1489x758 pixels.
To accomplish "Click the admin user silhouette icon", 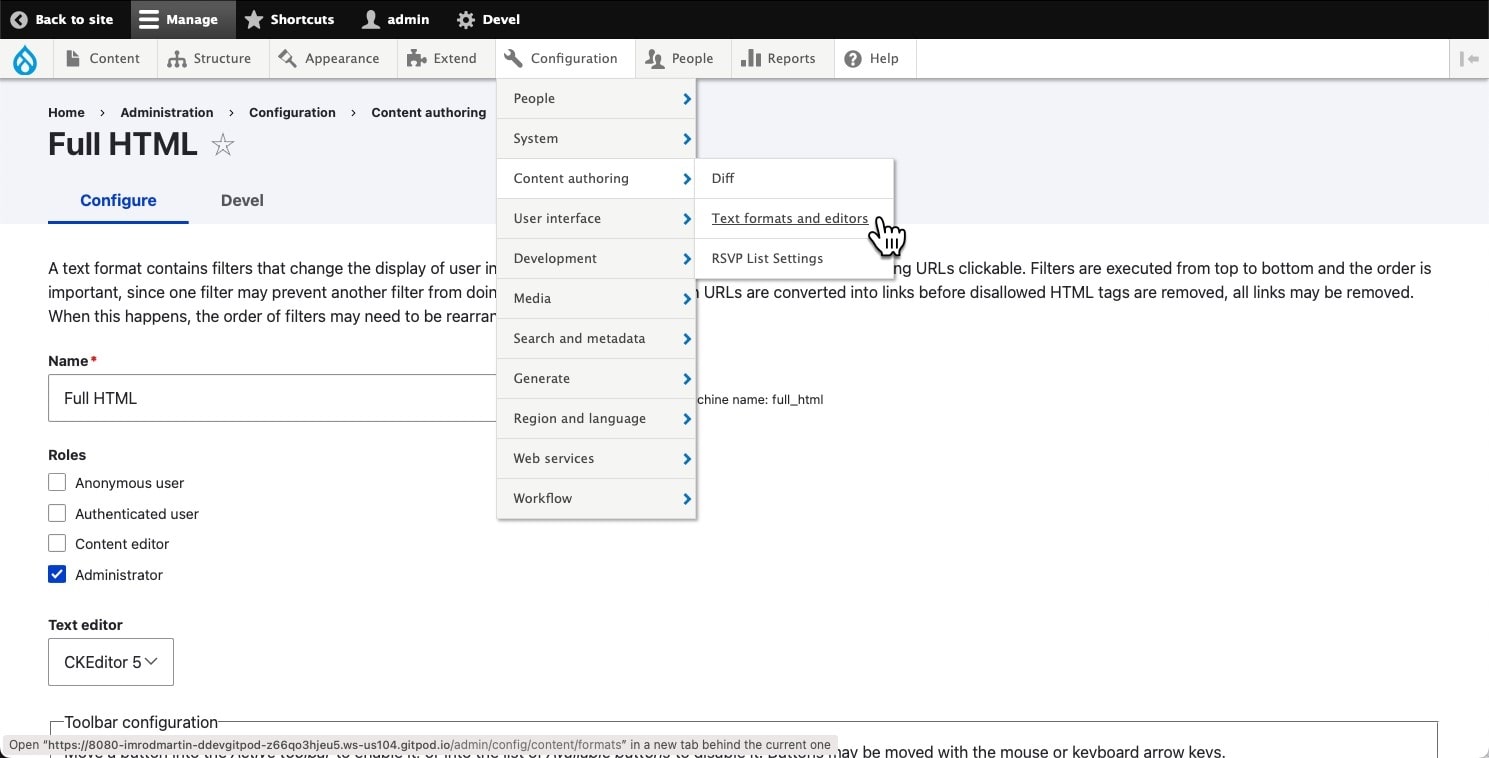I will (371, 19).
